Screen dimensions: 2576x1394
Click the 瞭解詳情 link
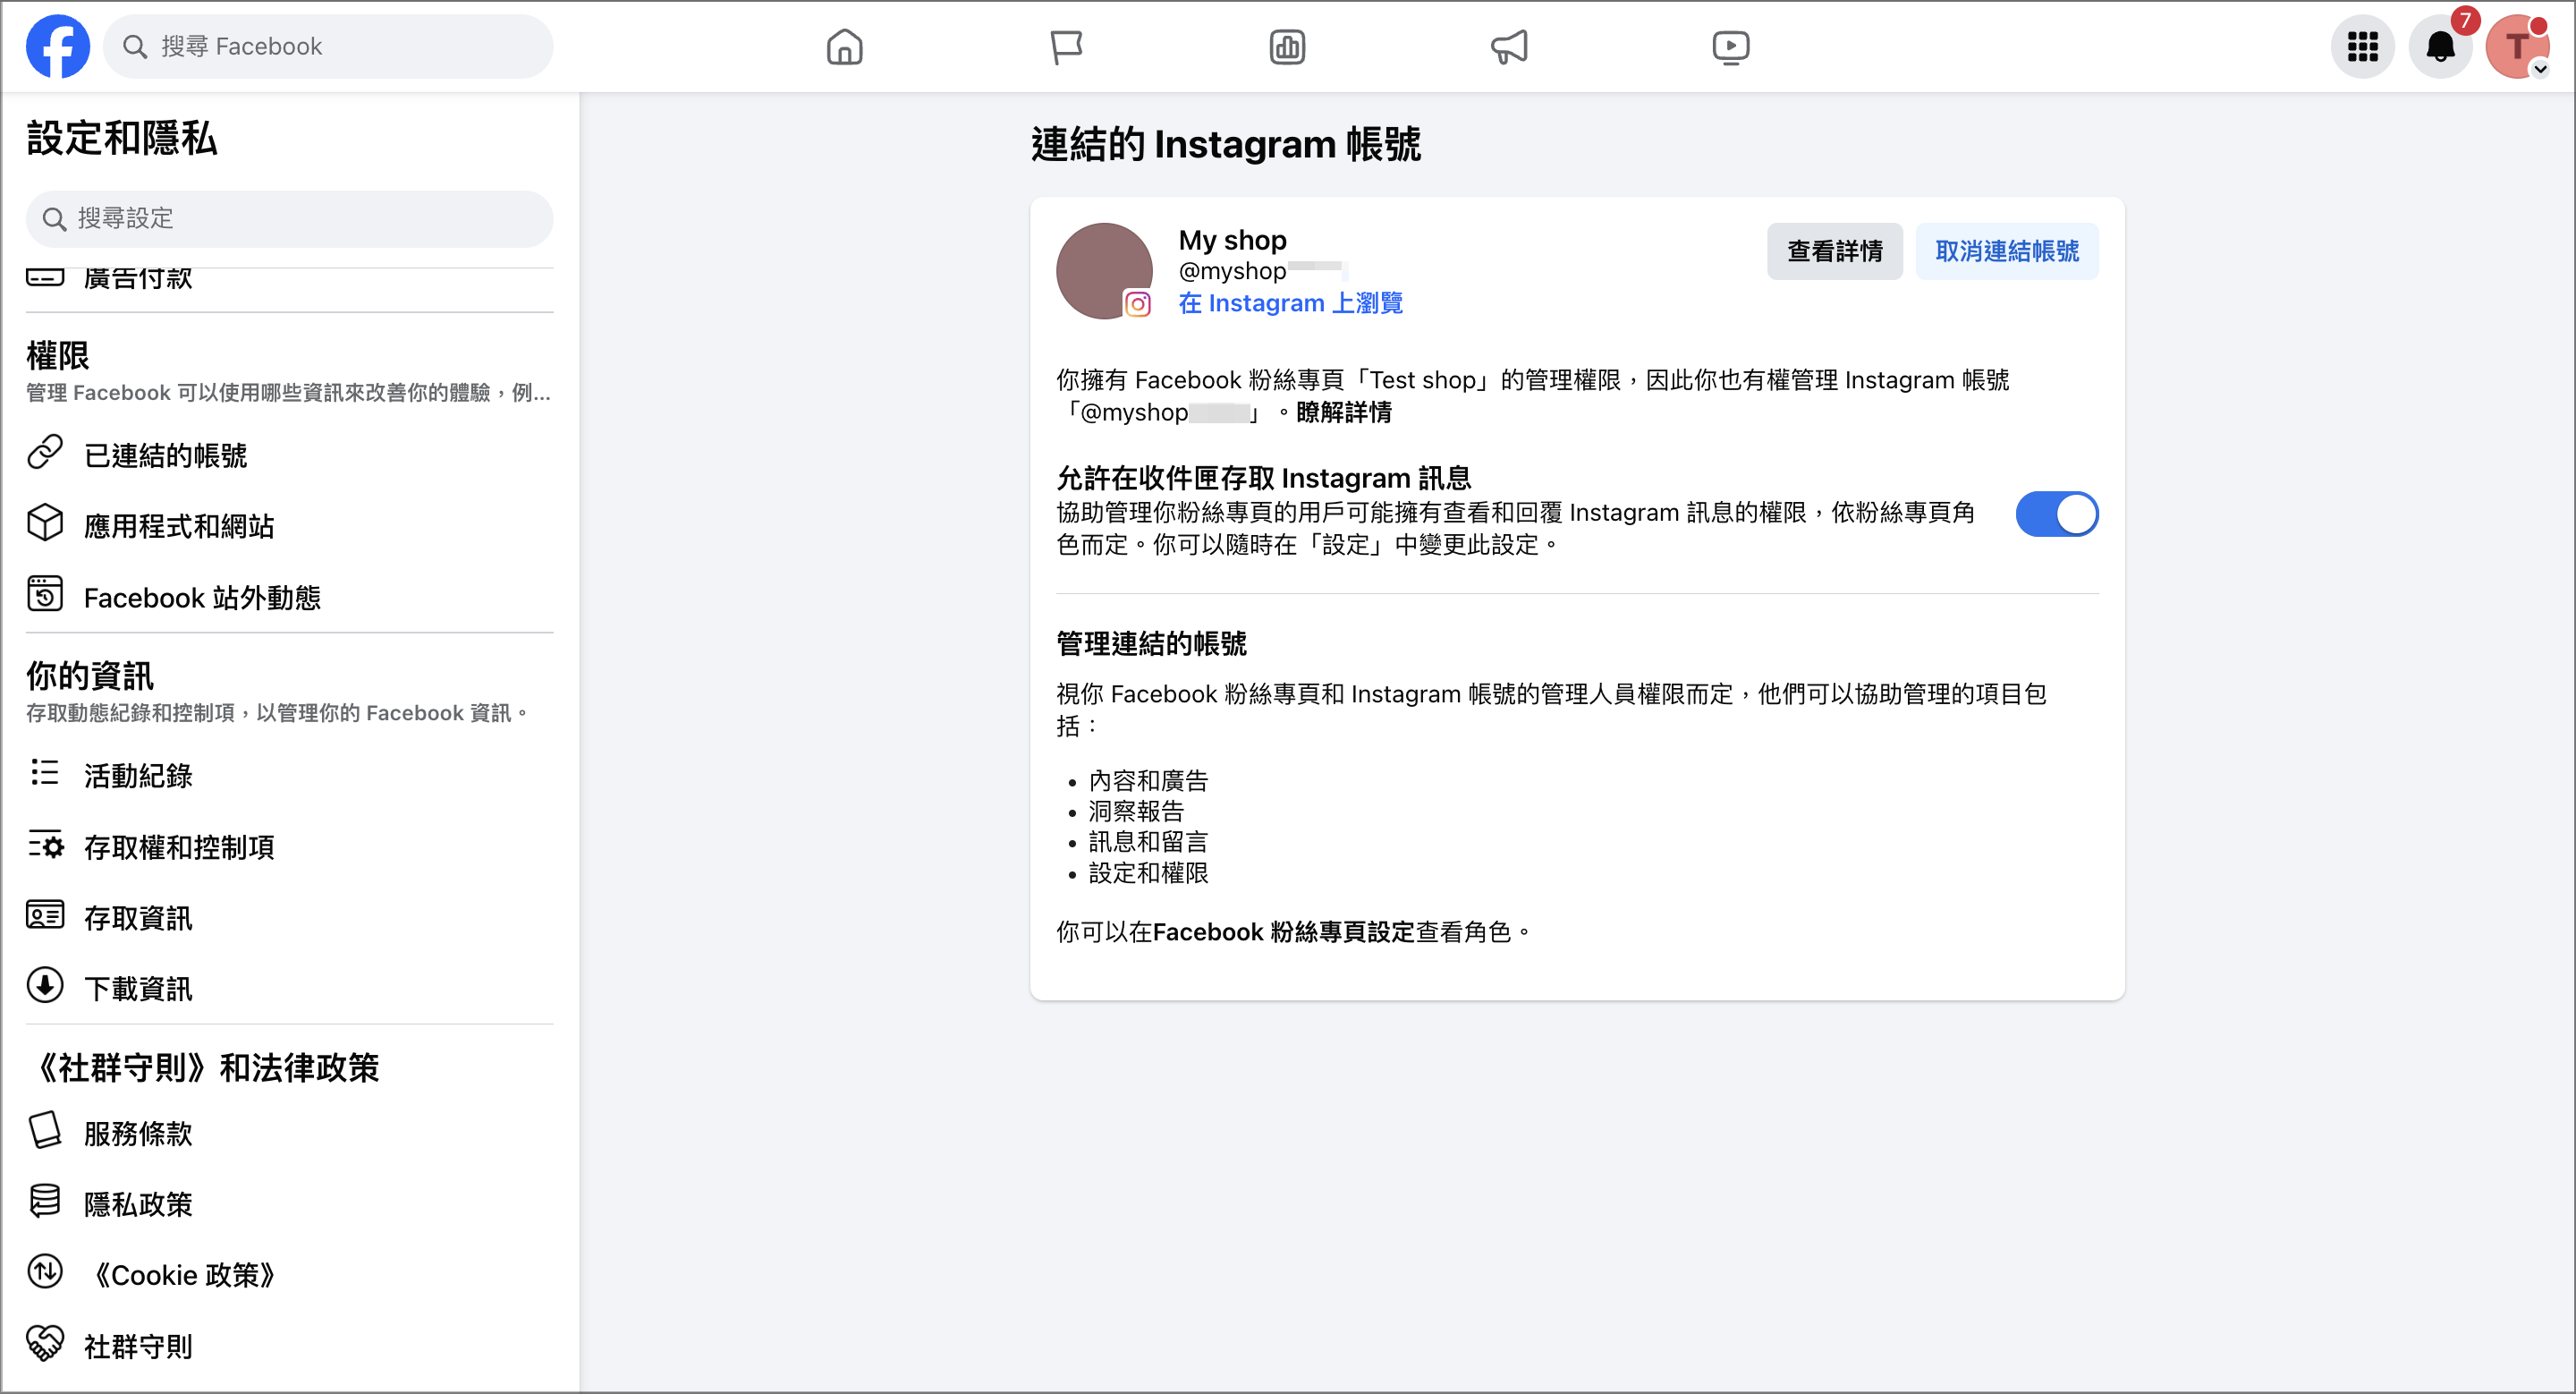click(1343, 412)
